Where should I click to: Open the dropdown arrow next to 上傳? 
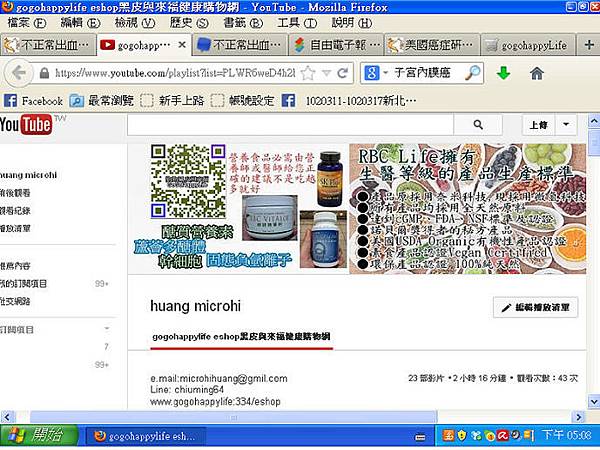click(x=566, y=125)
